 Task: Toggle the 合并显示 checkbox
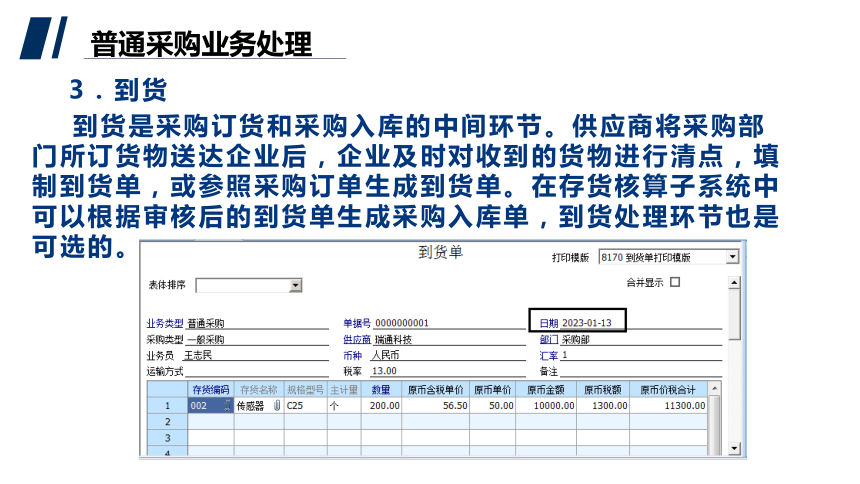click(675, 282)
